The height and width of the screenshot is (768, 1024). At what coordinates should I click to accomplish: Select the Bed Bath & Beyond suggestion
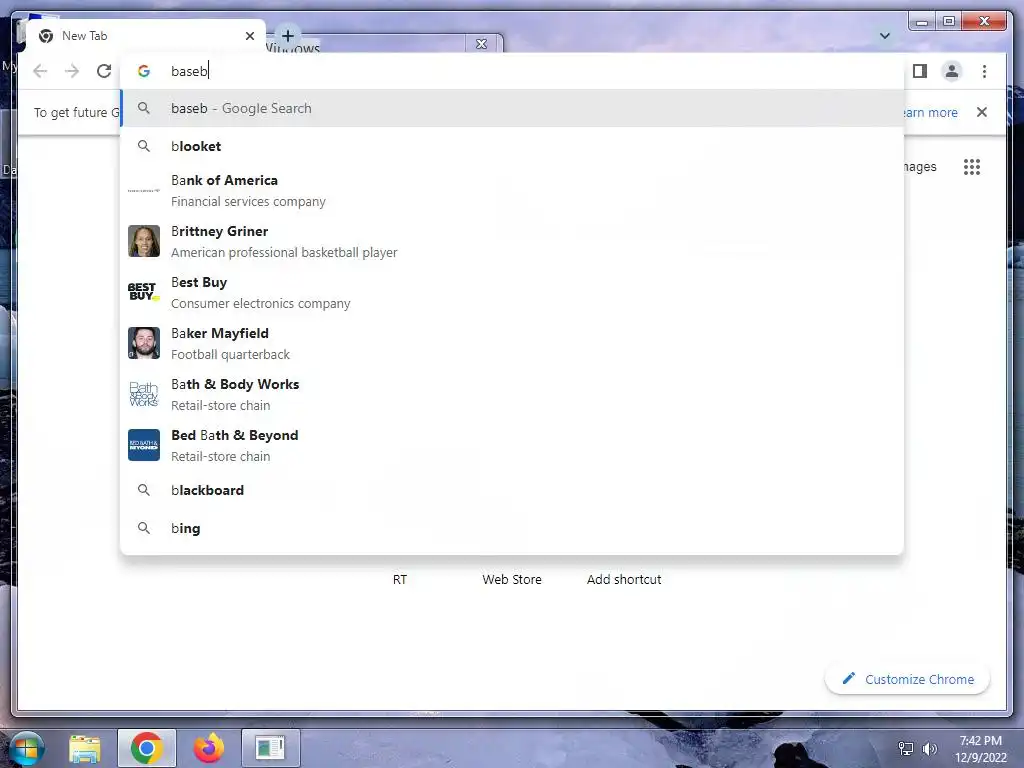tap(512, 445)
